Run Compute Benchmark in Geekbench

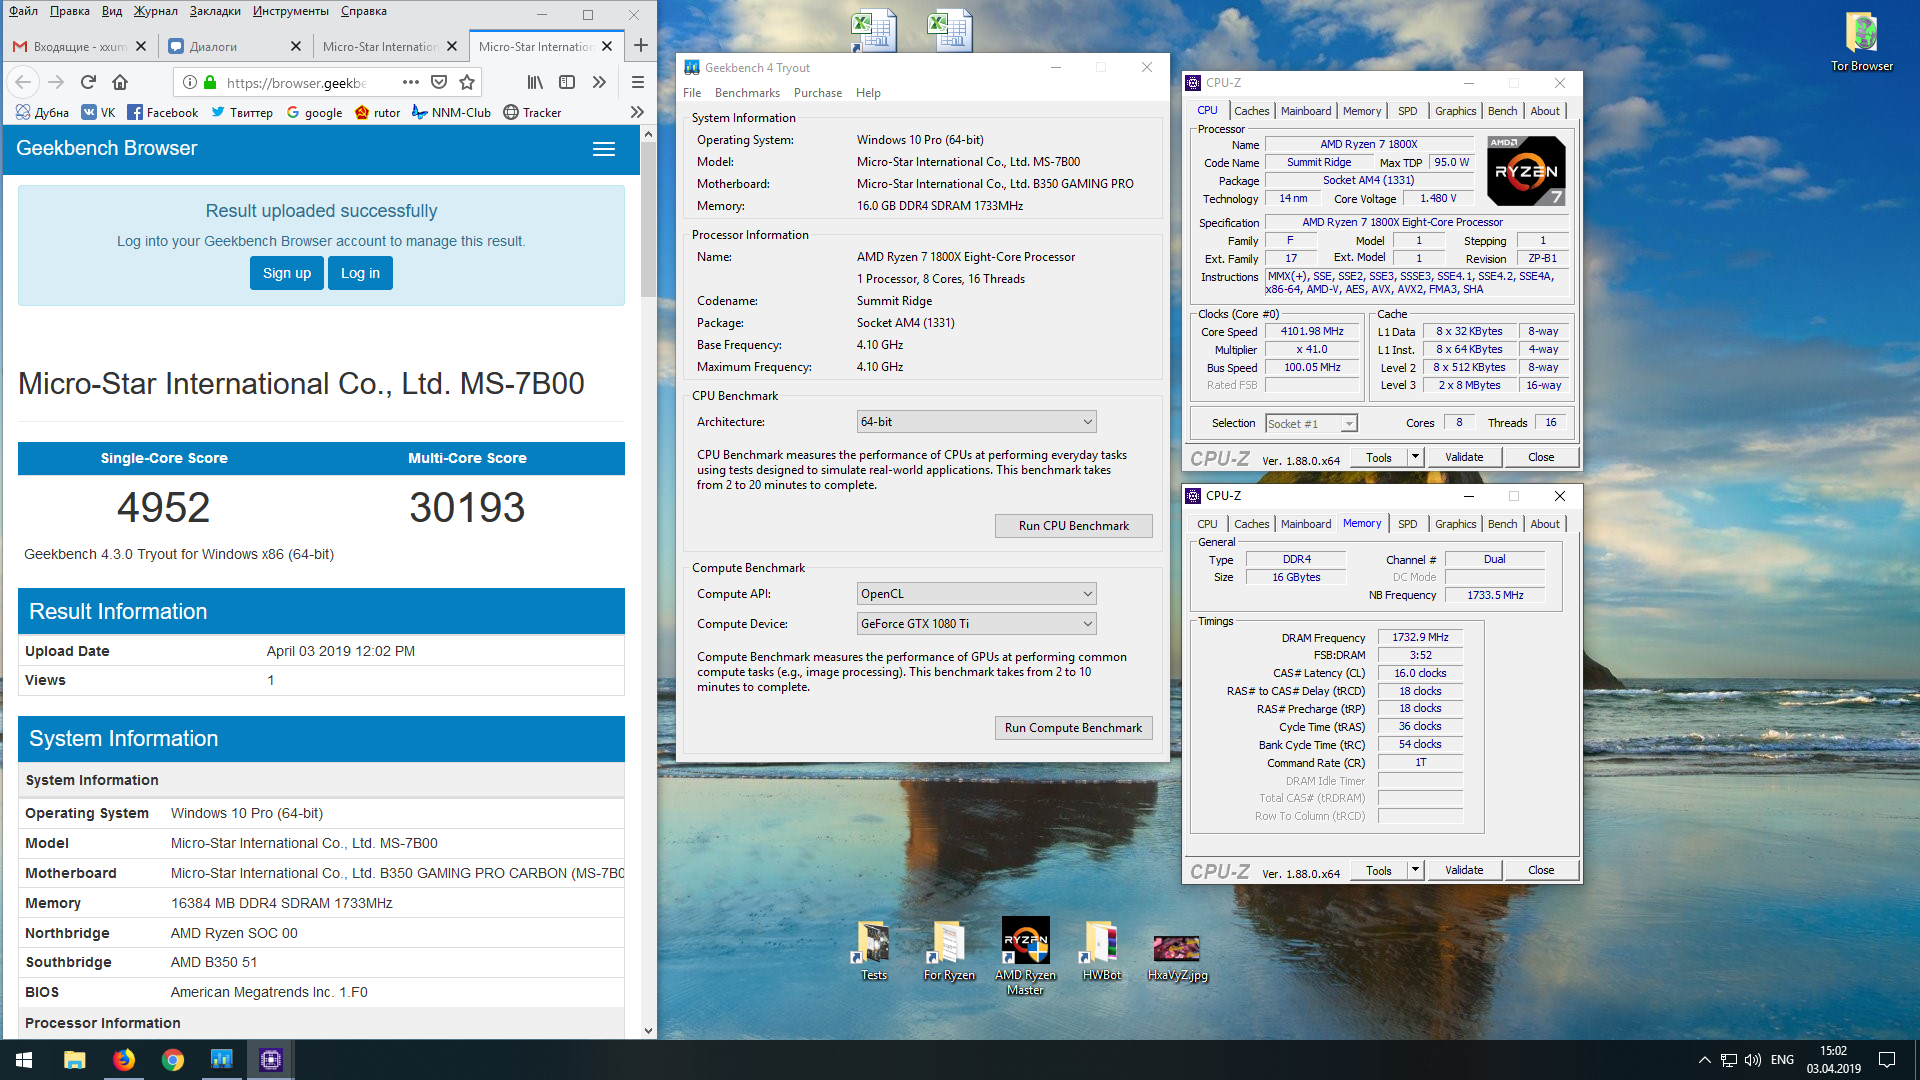click(x=1073, y=728)
